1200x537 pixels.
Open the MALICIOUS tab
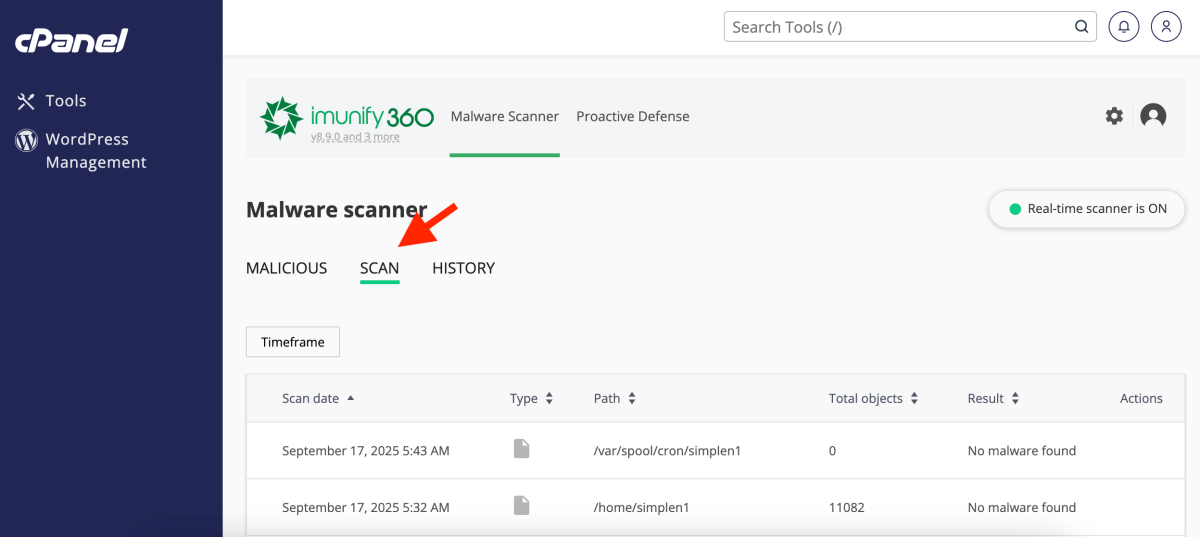(286, 268)
